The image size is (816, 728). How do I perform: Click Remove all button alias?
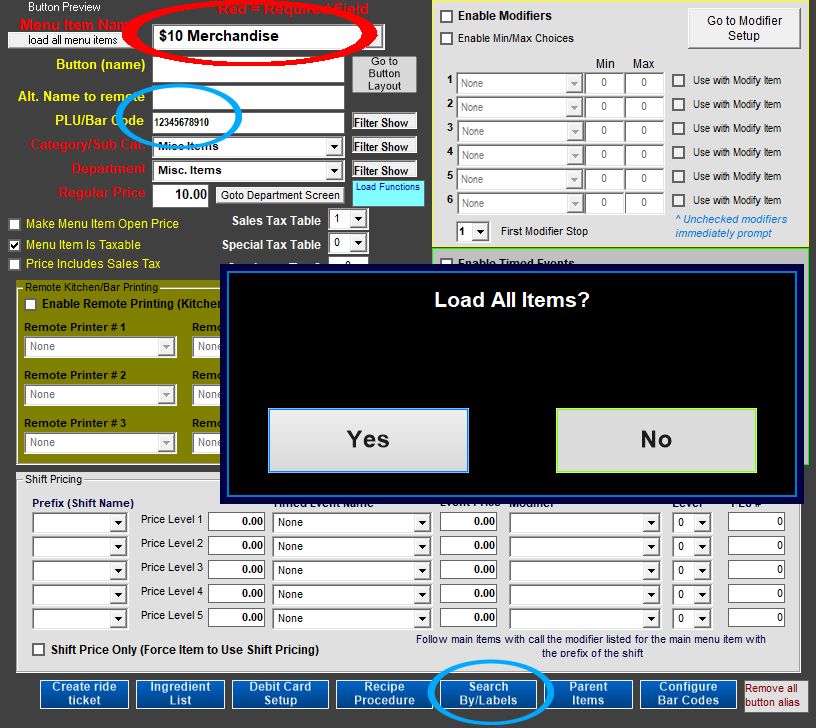click(x=771, y=695)
